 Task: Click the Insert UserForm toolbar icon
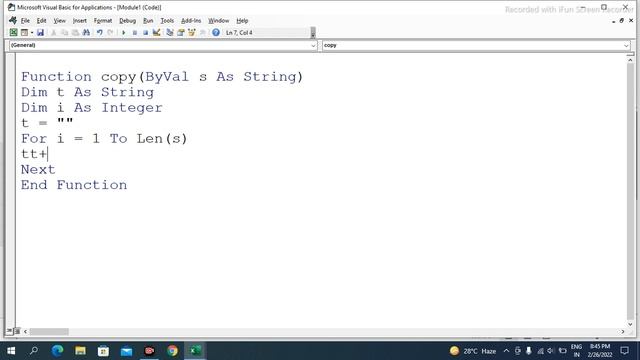tap(24, 32)
